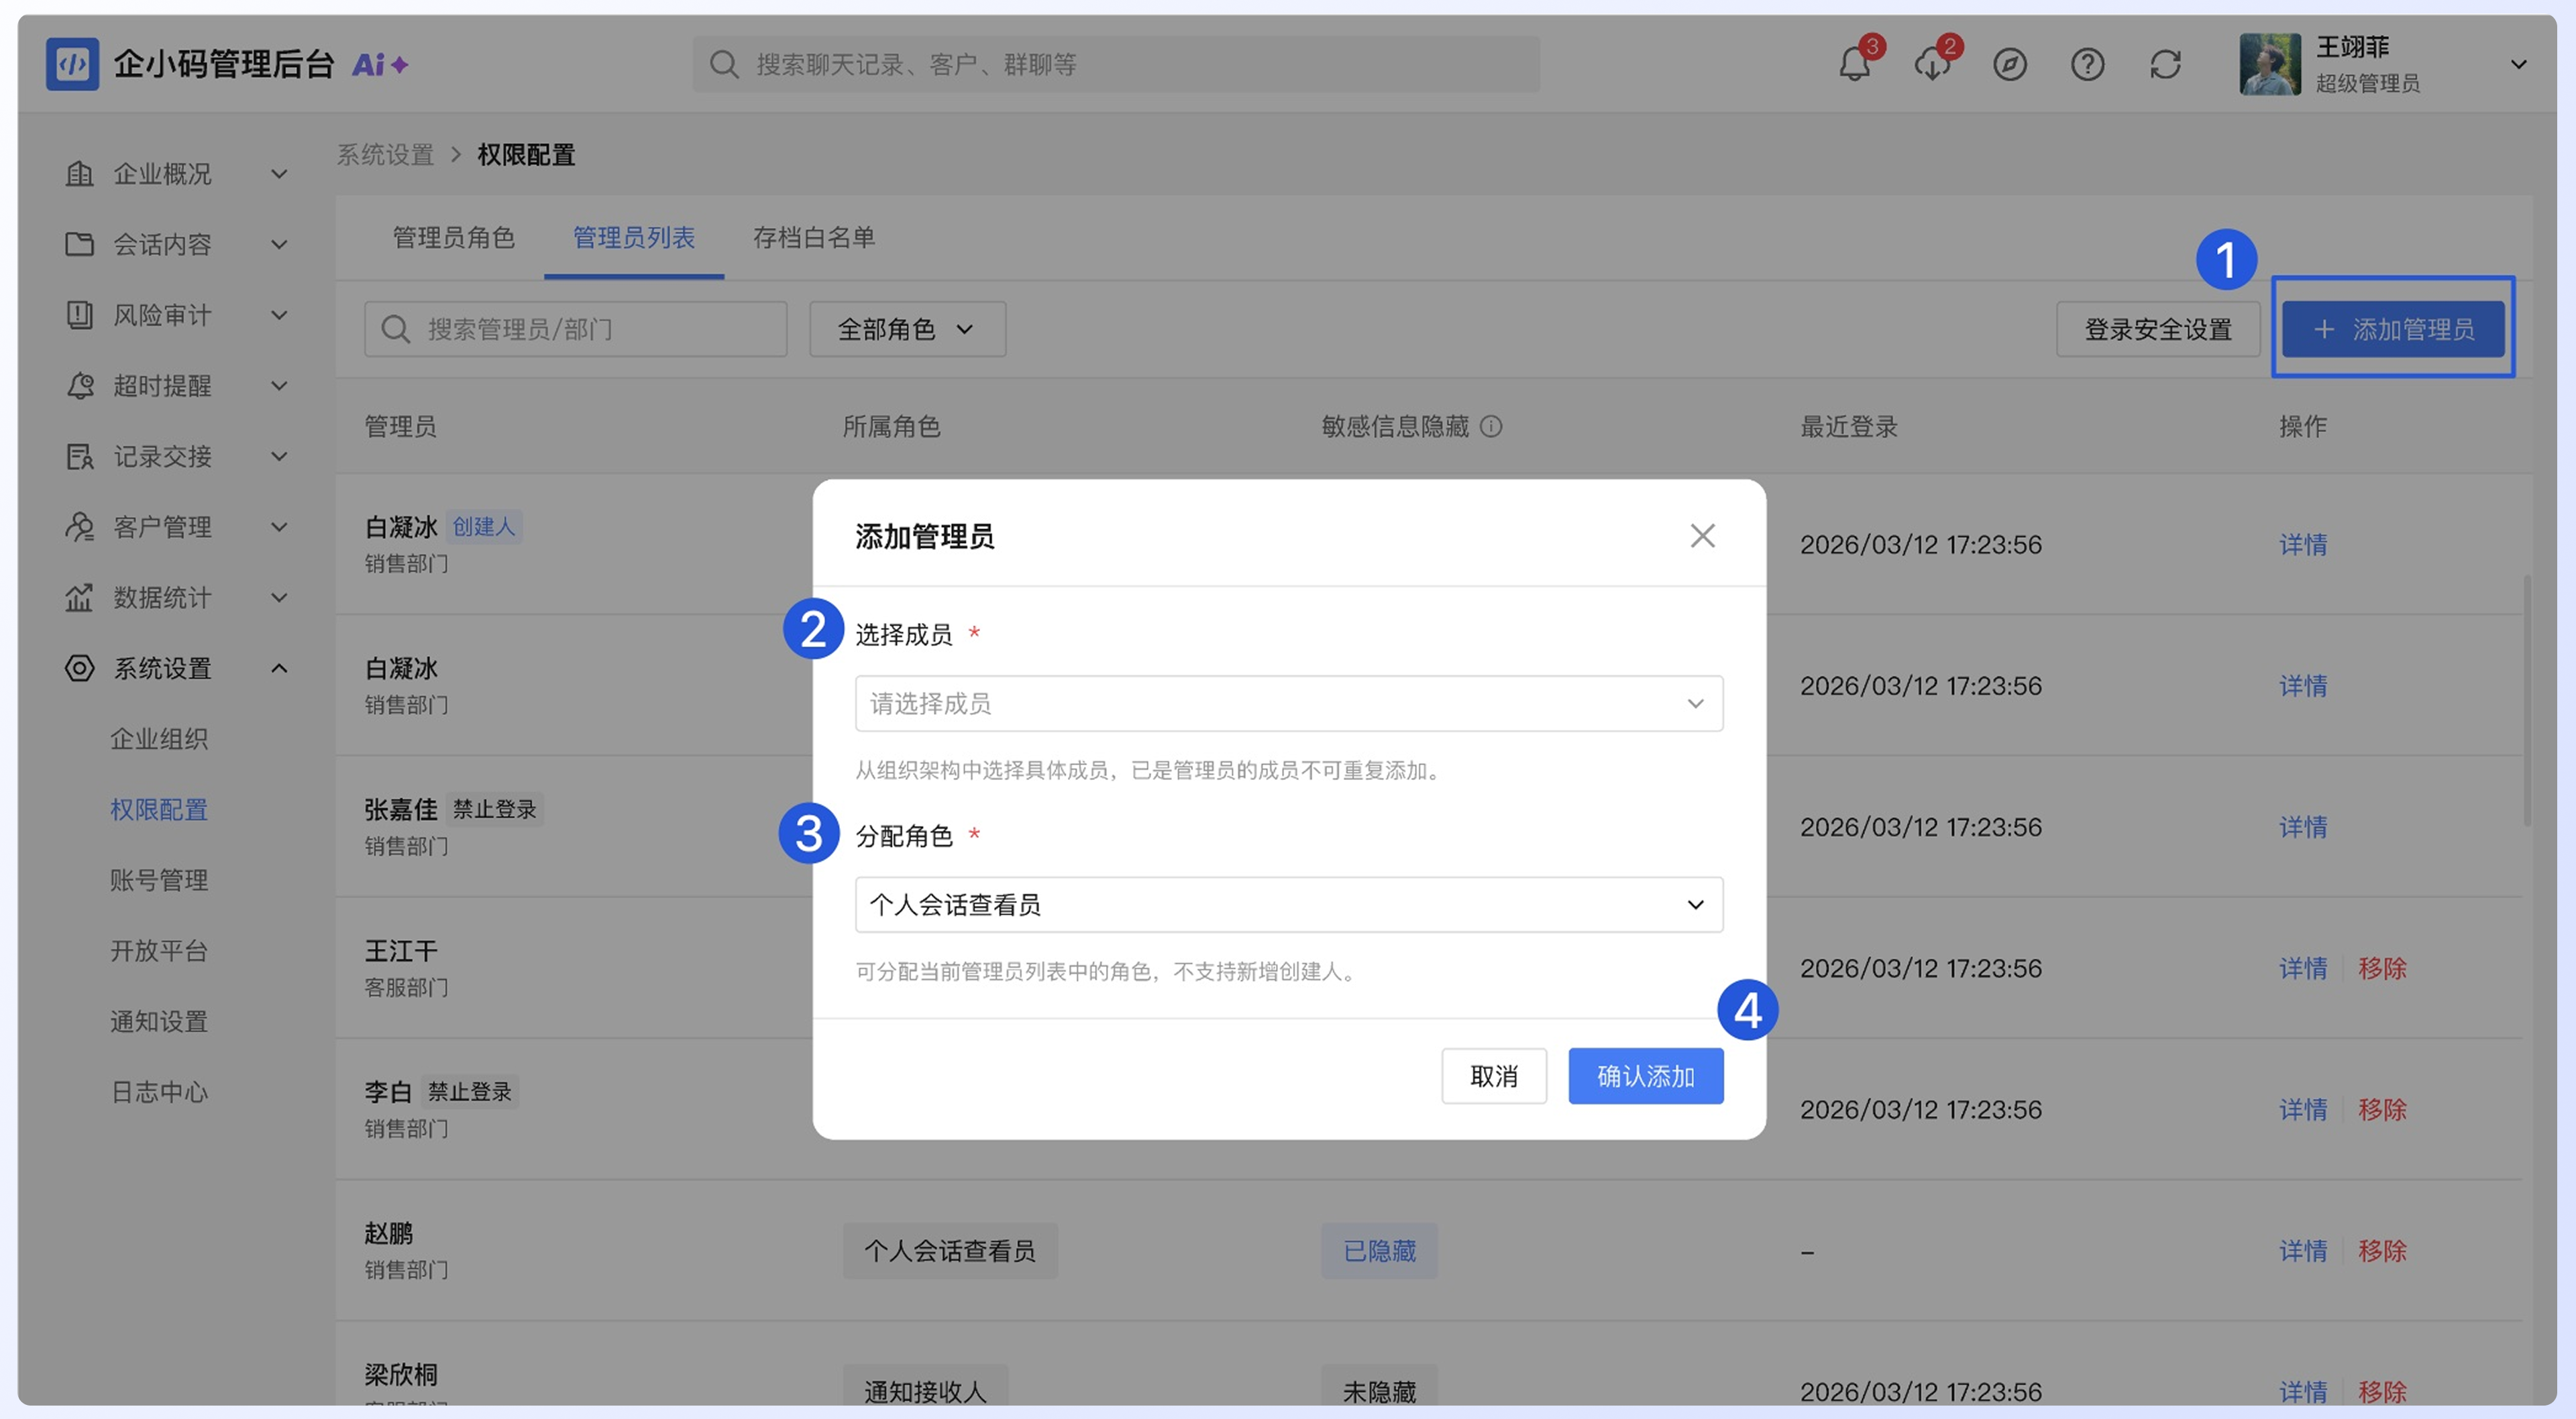The image size is (2576, 1419).
Task: Open 详情 for the 张嘉佳 row
Action: pyautogui.click(x=2303, y=827)
